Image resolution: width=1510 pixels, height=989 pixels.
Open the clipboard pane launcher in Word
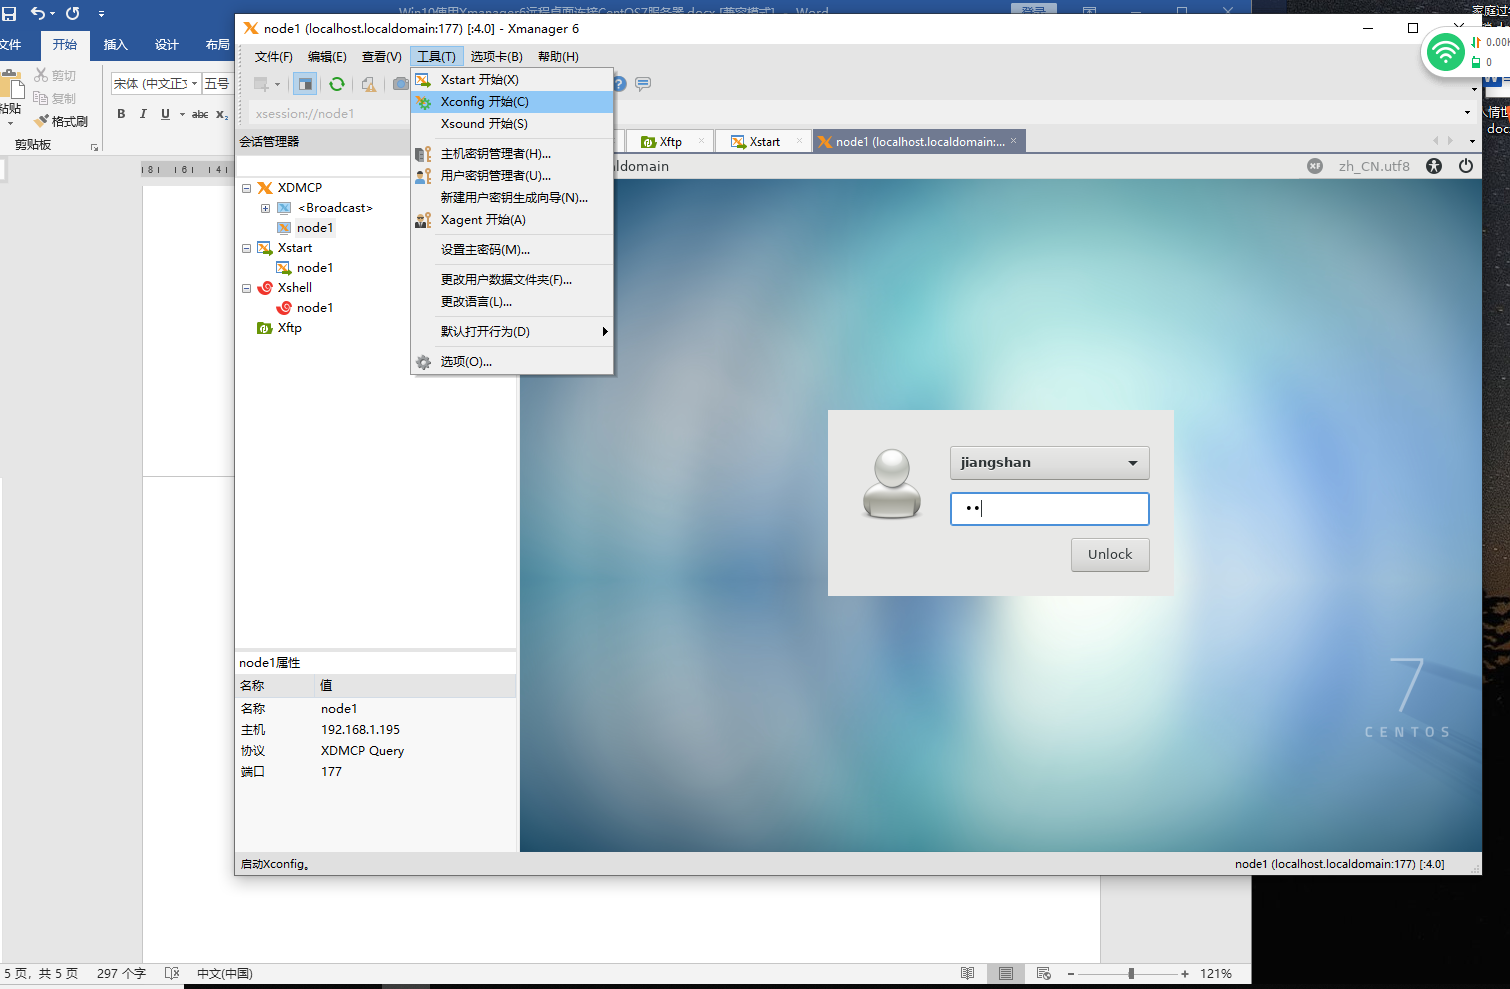point(95,147)
